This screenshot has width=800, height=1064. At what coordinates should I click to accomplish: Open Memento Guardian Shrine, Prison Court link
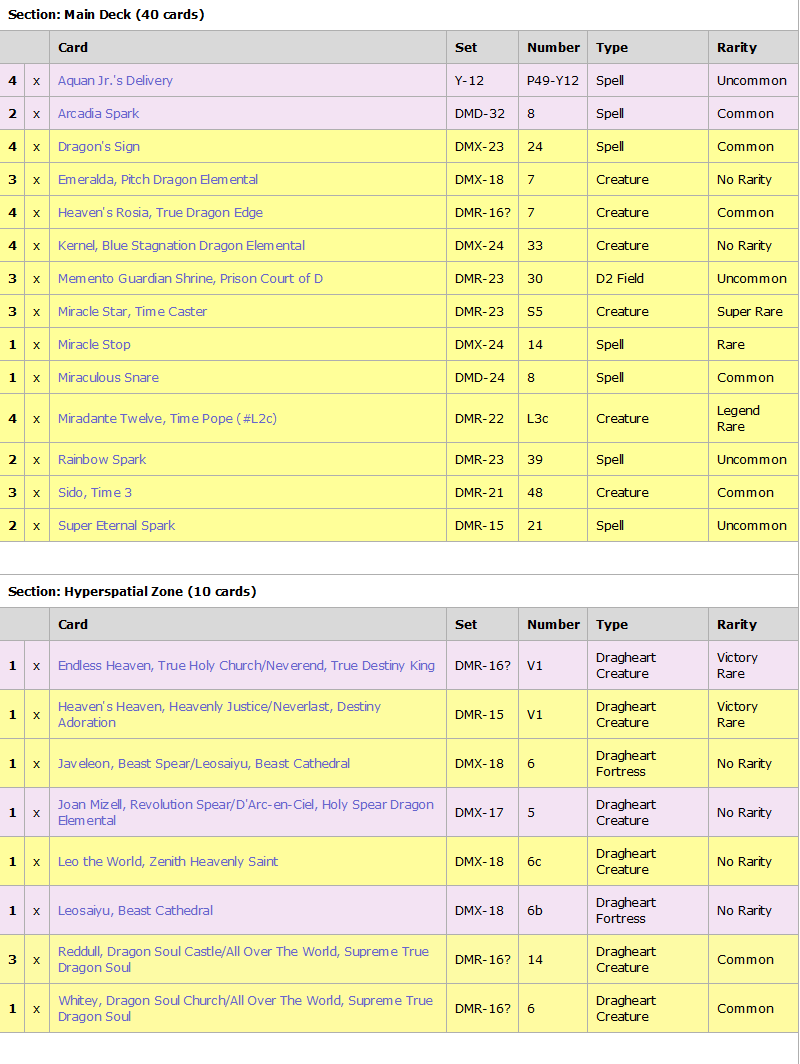[190, 279]
